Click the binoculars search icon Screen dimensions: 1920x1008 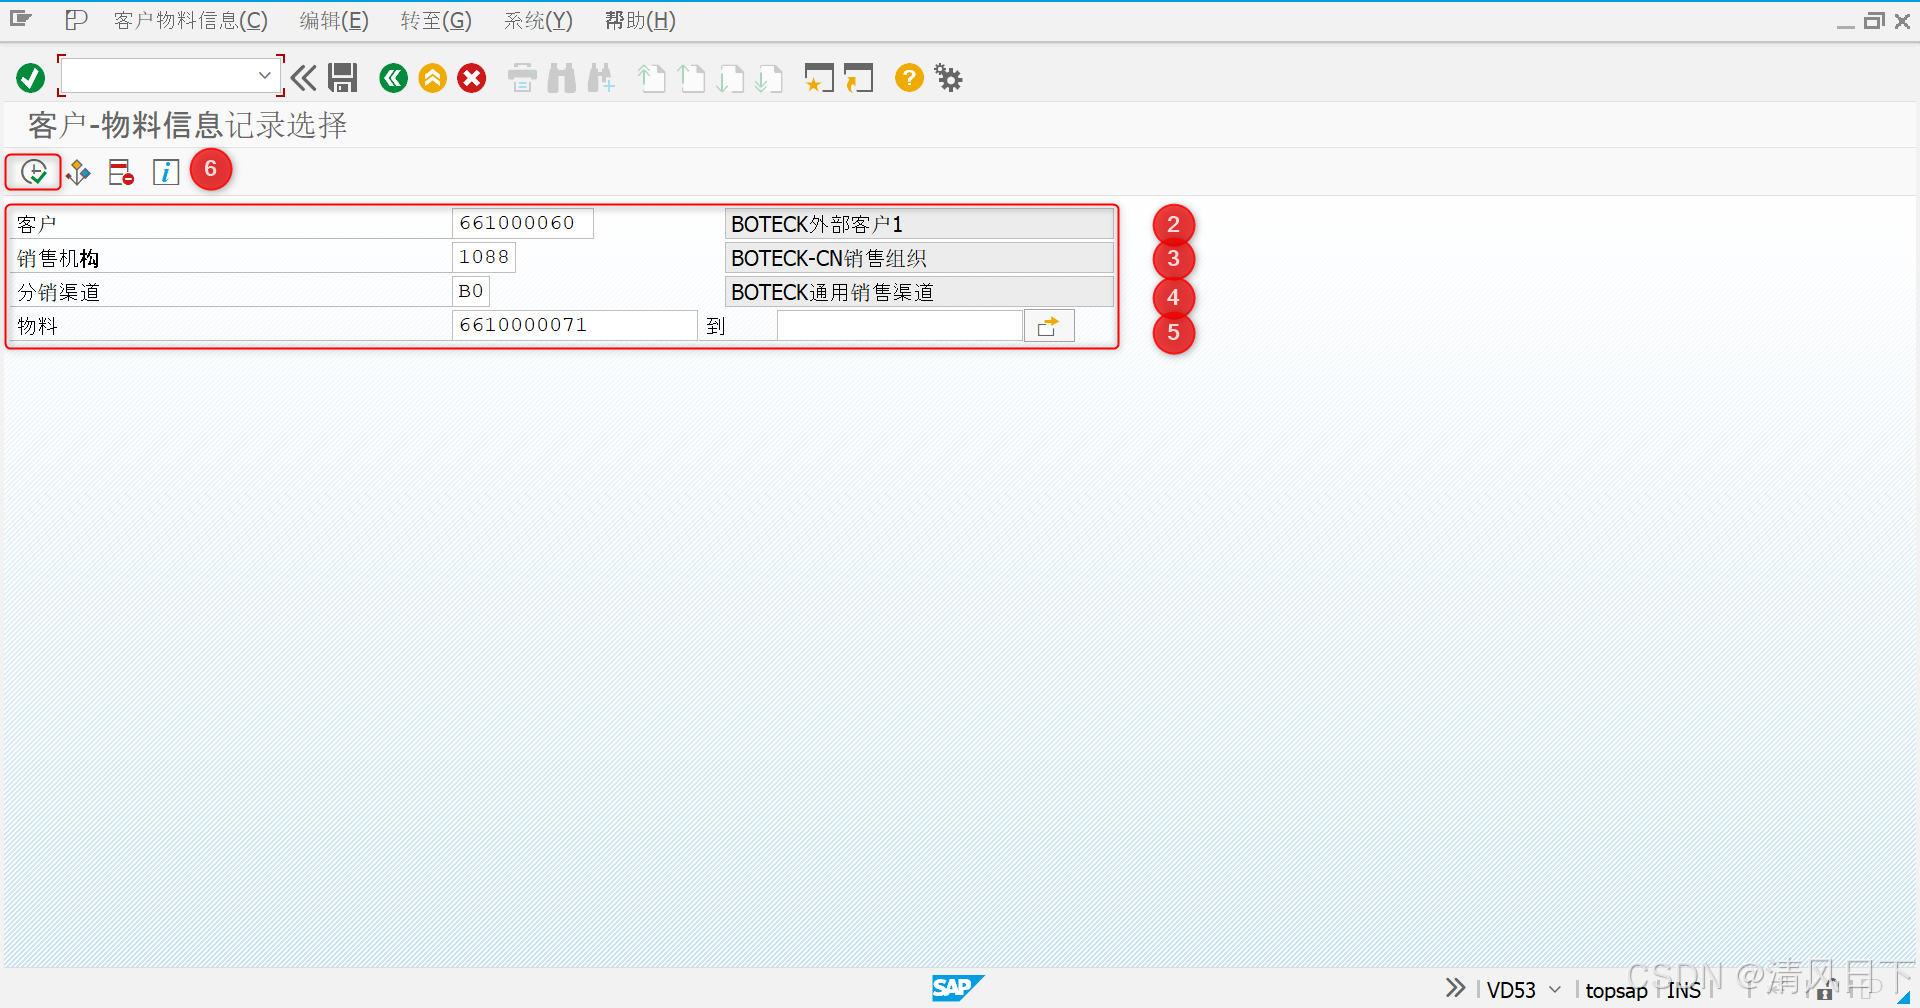coord(562,77)
